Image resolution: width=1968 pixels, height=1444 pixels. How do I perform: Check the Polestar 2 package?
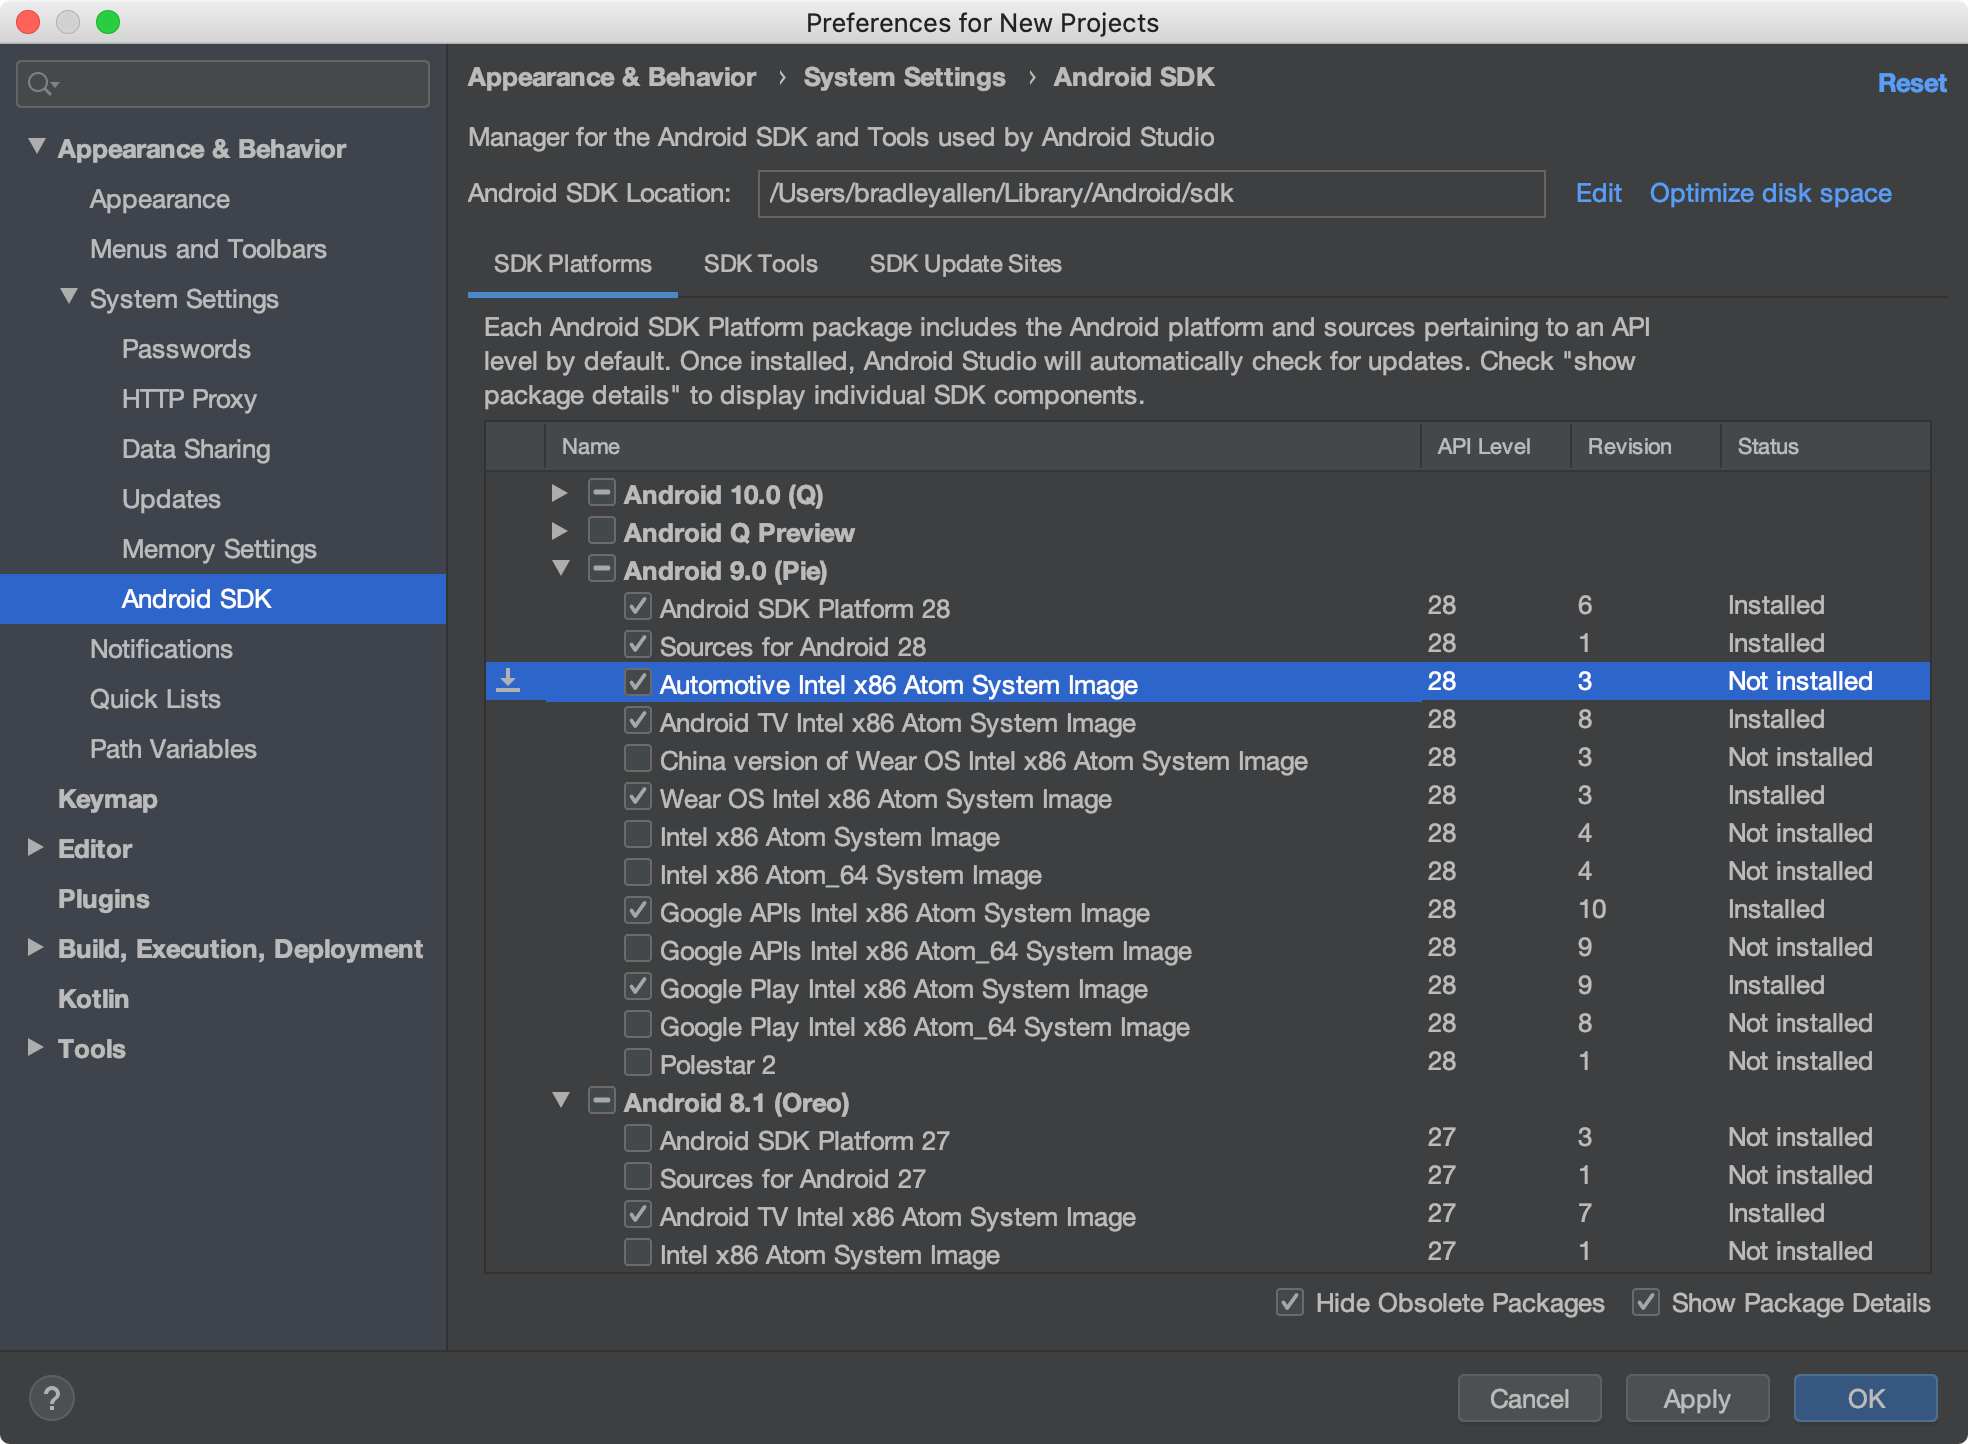click(637, 1061)
